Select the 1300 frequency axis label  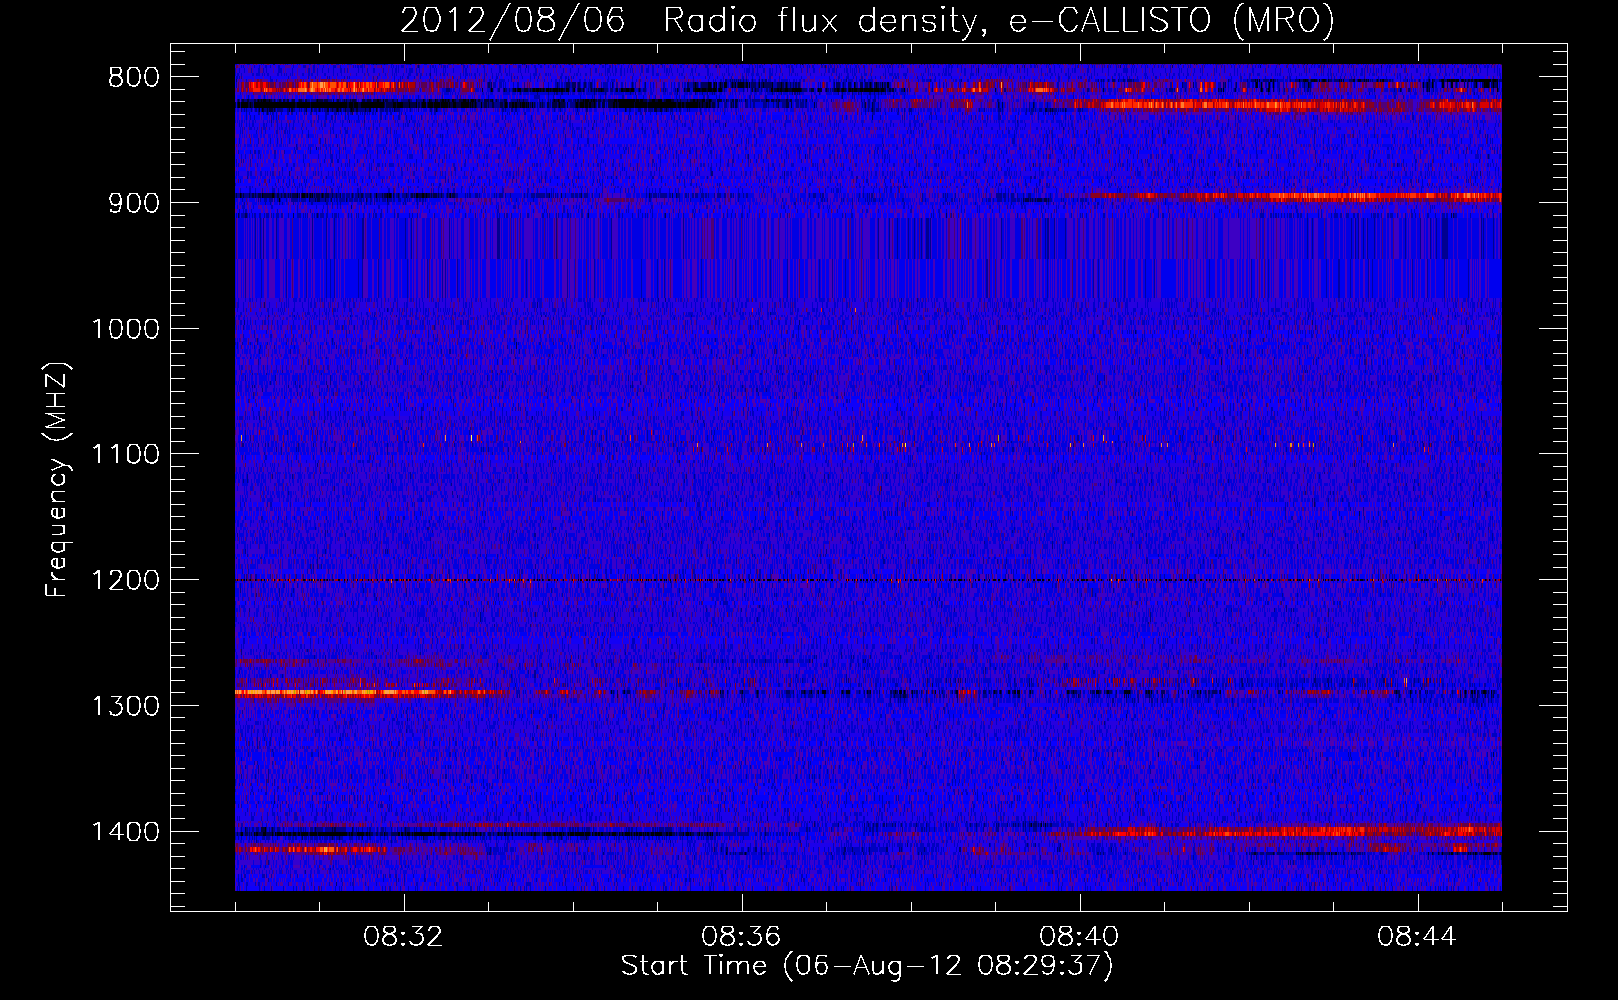coord(125,706)
